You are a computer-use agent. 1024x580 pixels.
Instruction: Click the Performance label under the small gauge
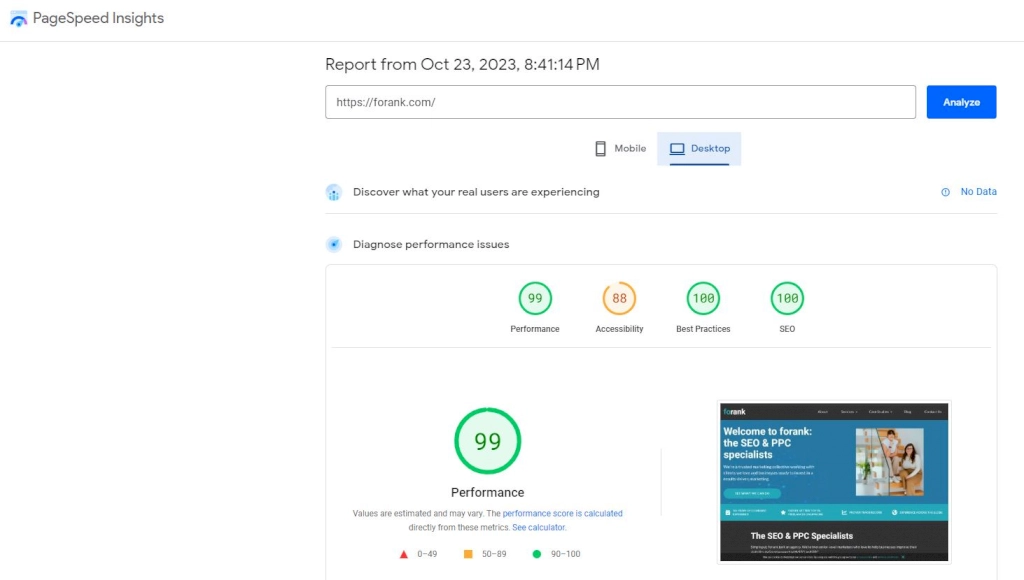(x=535, y=329)
